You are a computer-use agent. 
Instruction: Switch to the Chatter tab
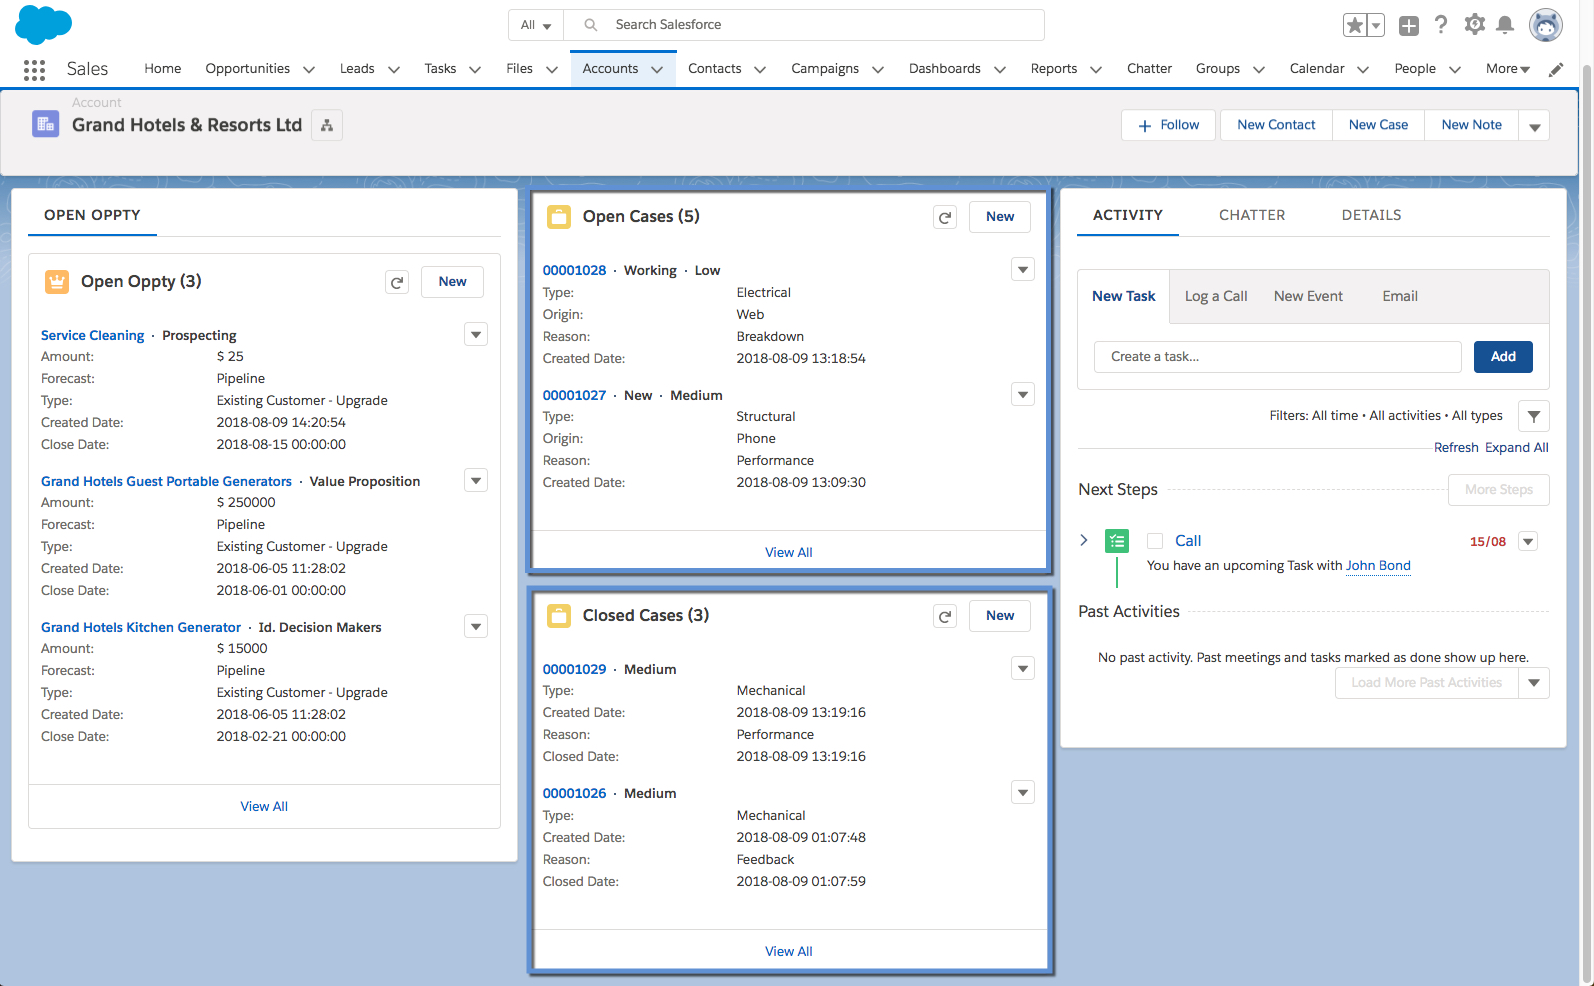point(1252,215)
